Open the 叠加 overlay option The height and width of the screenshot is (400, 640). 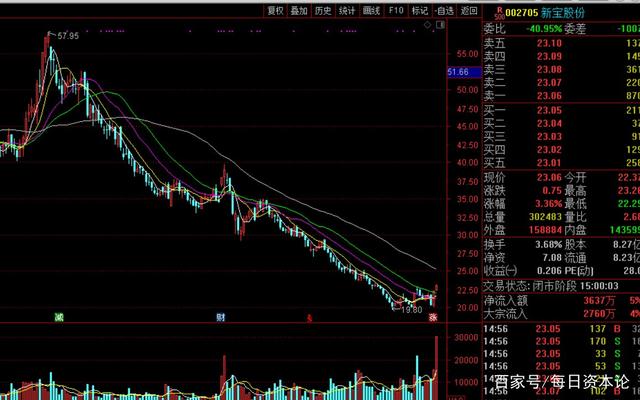pyautogui.click(x=299, y=11)
